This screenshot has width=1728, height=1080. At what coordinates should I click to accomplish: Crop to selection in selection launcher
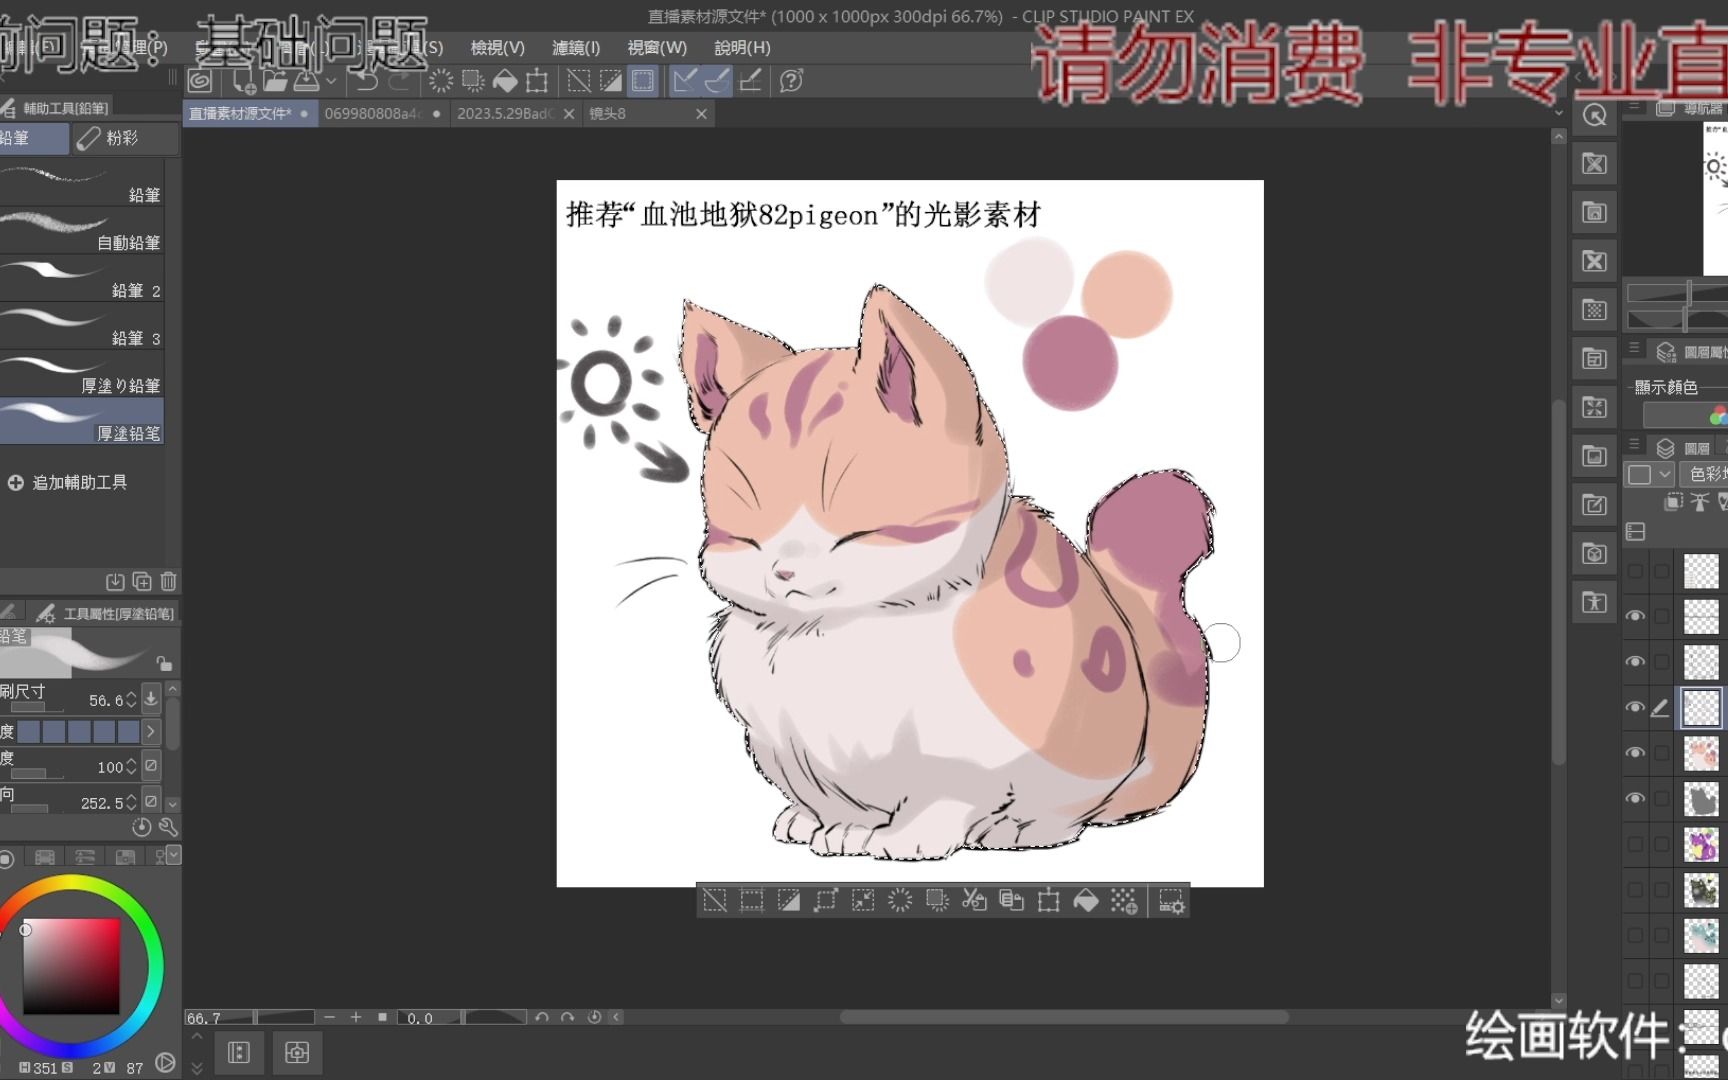pyautogui.click(x=752, y=901)
